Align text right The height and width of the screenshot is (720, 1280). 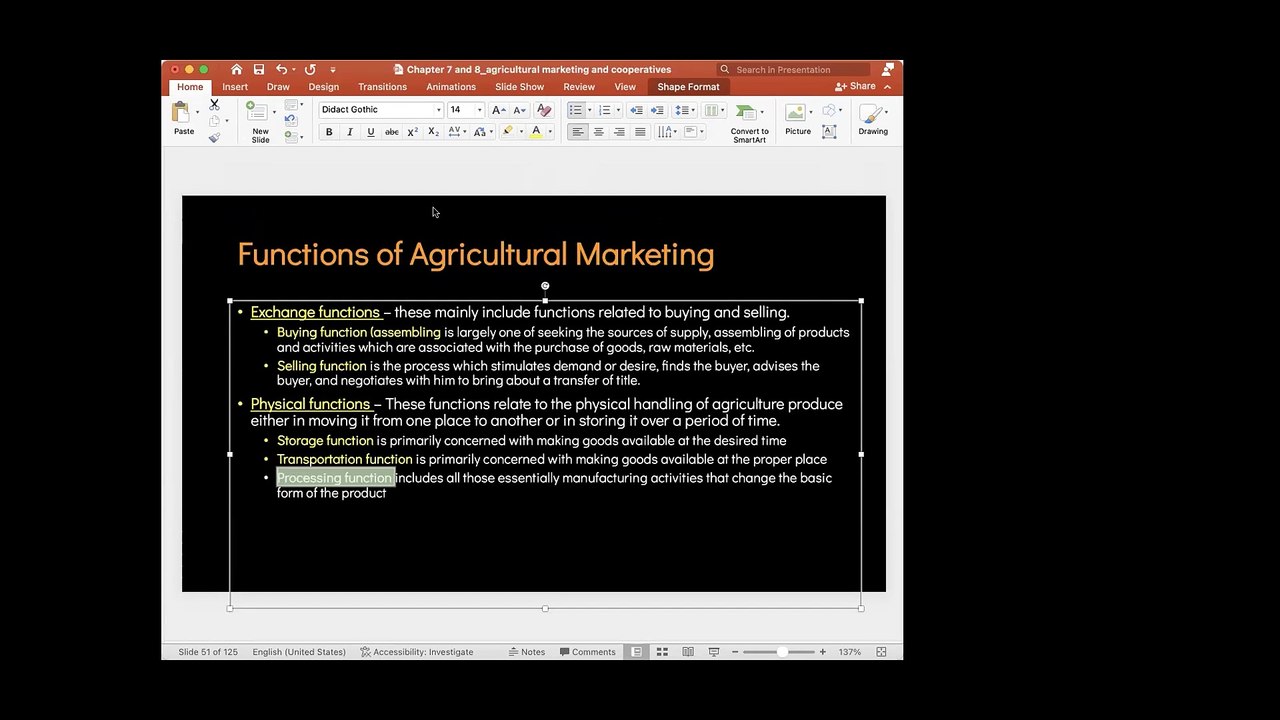click(x=620, y=132)
